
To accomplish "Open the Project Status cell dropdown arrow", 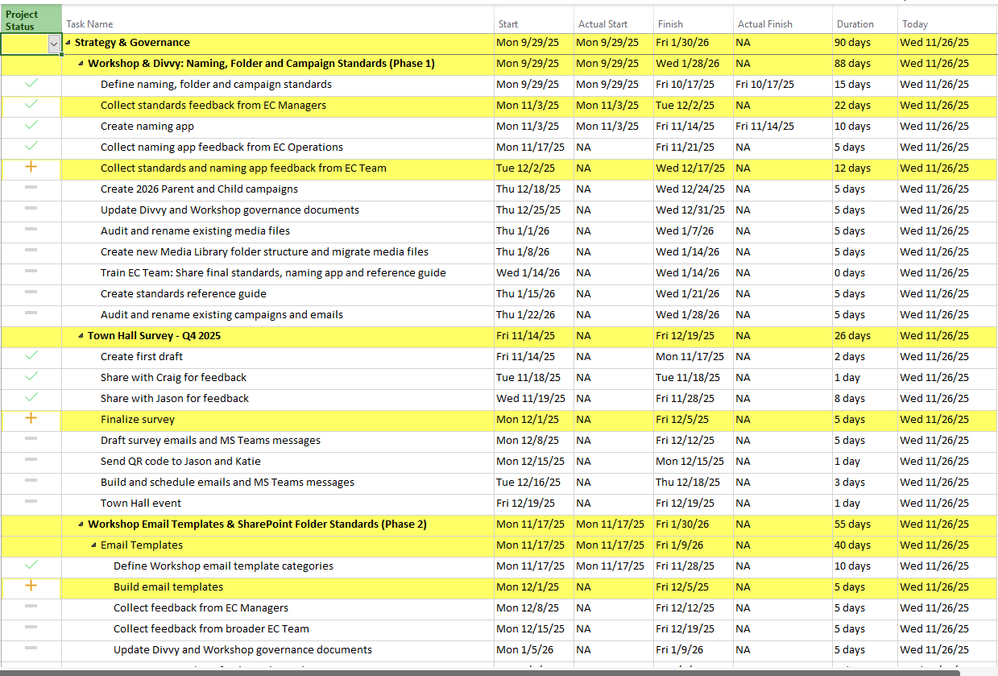I will 54,43.
